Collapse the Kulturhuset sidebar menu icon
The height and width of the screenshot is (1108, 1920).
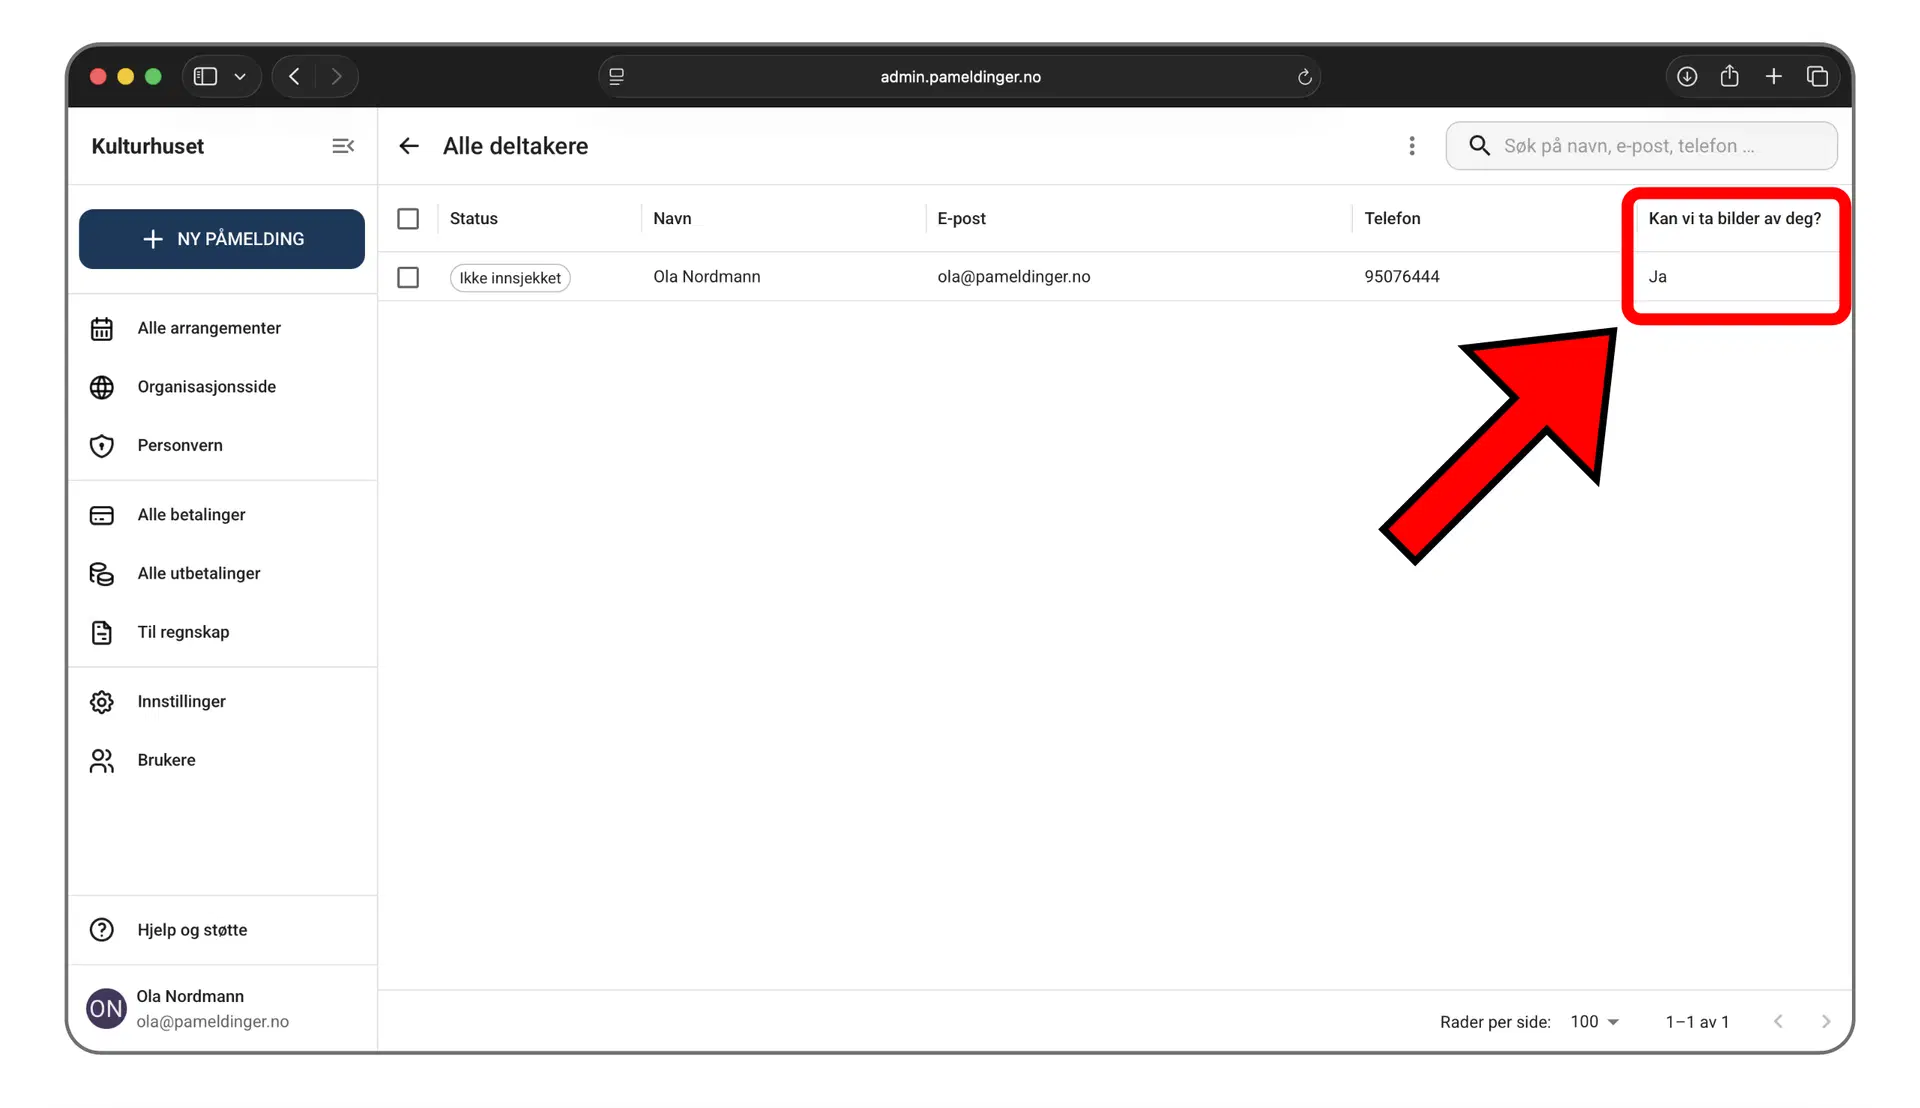(x=343, y=146)
